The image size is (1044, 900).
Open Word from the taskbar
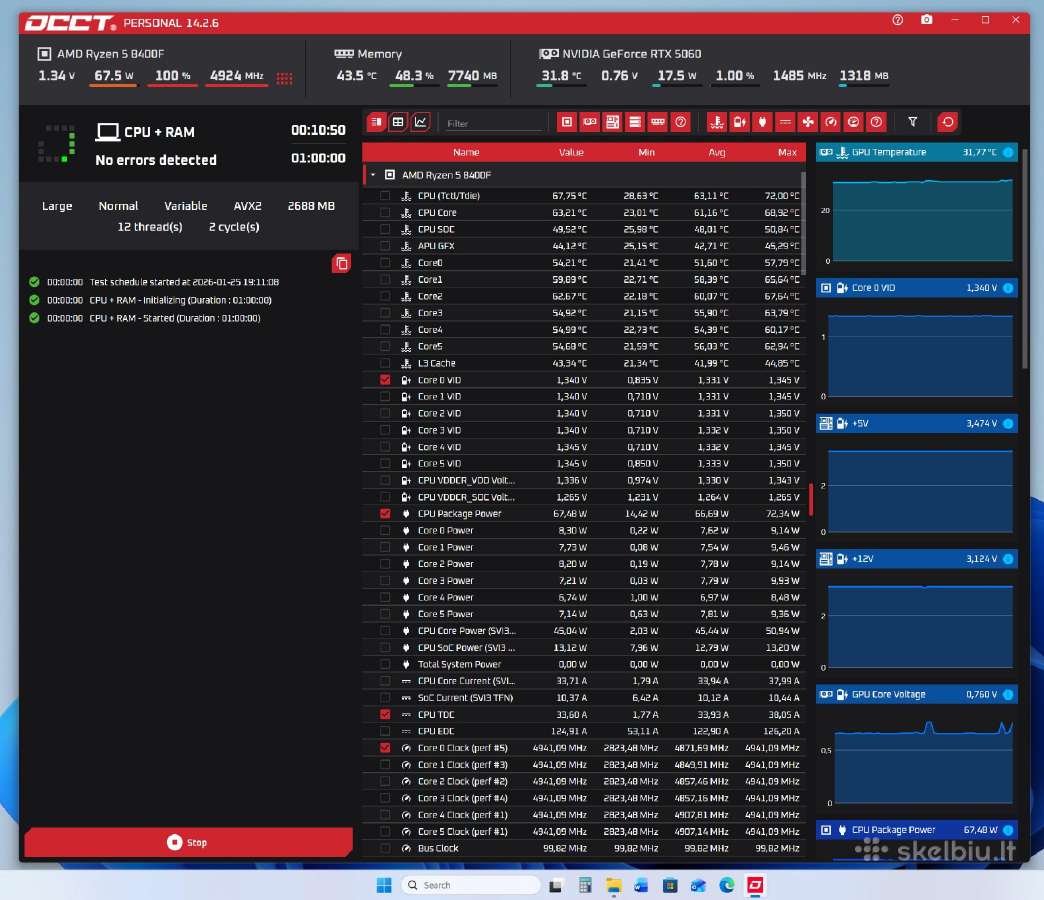[641, 885]
